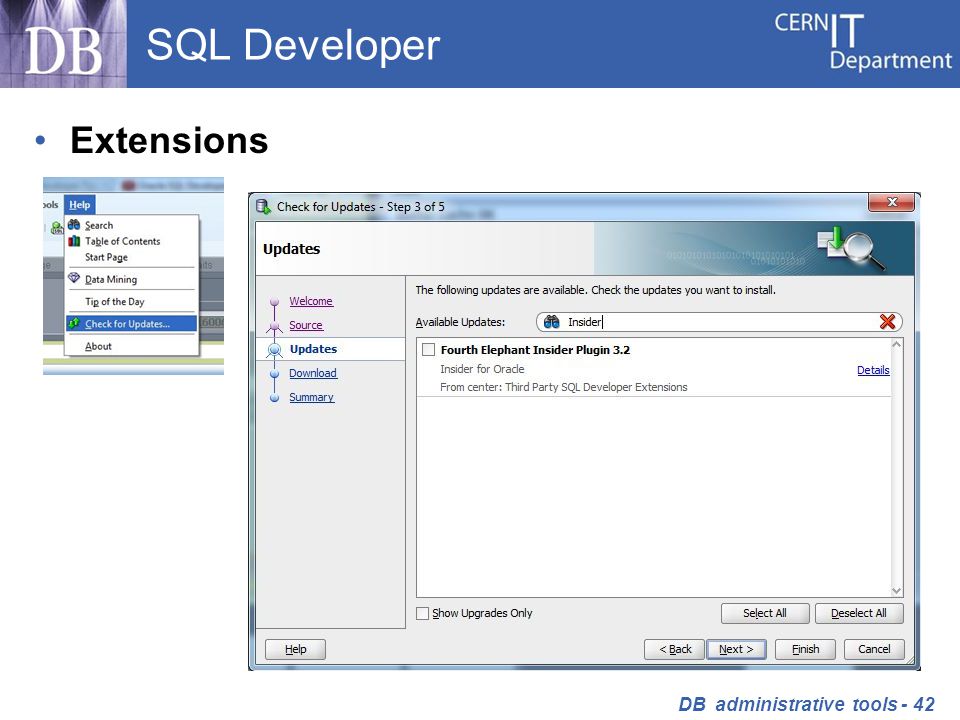The width and height of the screenshot is (960, 720).
Task: Click into the Available Updates search field
Action: pyautogui.click(x=719, y=322)
